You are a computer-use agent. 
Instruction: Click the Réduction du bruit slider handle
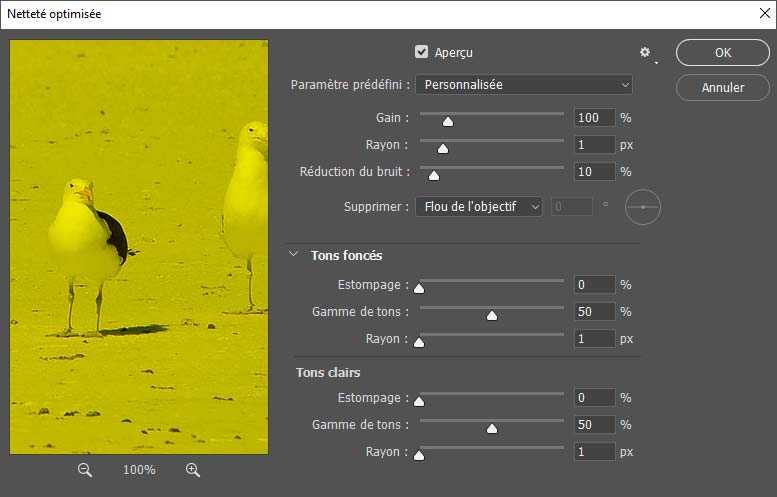(x=434, y=176)
